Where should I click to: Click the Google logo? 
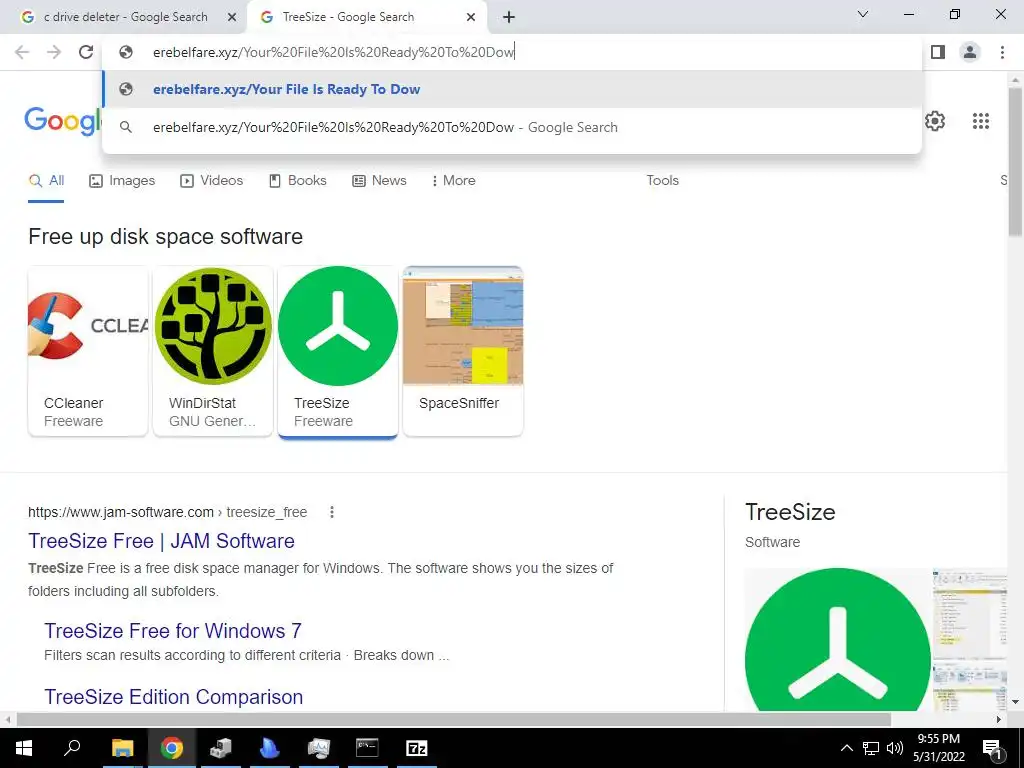coord(63,122)
